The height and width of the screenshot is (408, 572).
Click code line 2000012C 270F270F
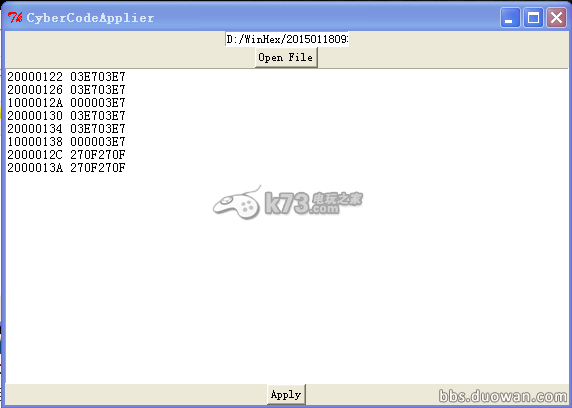pos(66,155)
